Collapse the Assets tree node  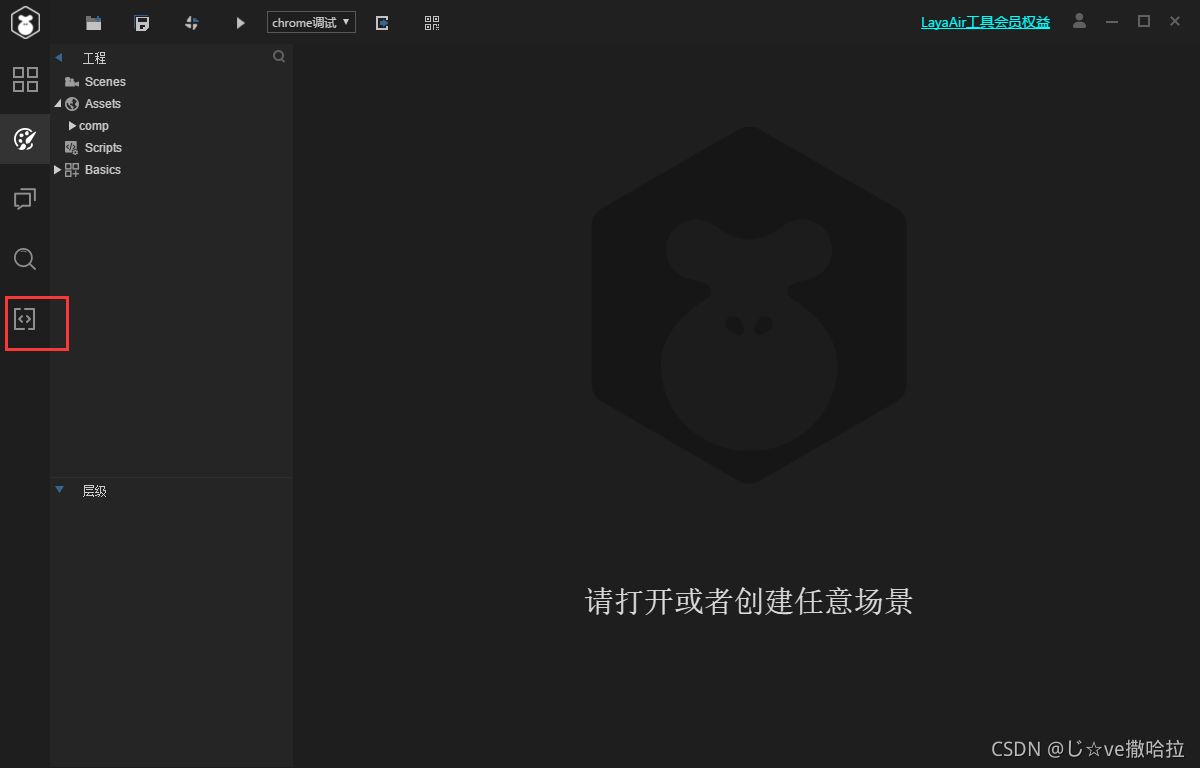[58, 104]
